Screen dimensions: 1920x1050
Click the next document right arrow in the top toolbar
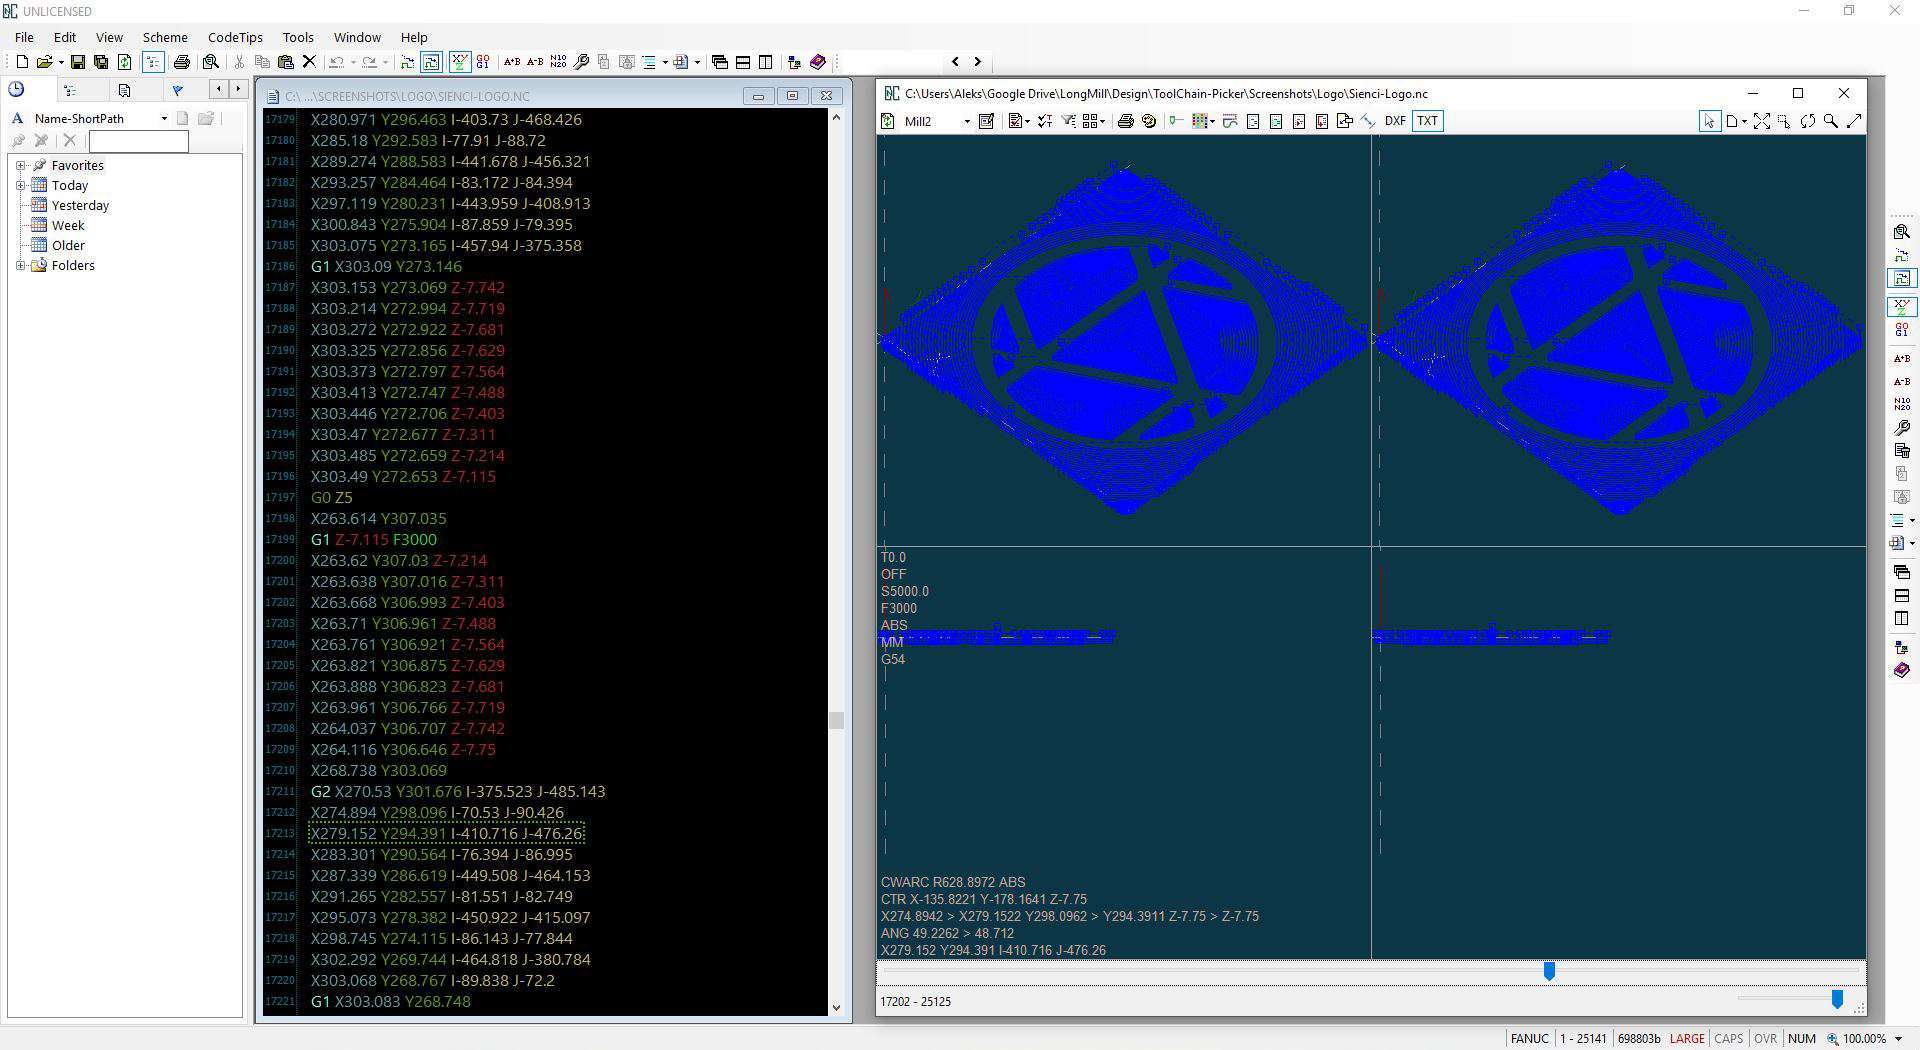978,62
